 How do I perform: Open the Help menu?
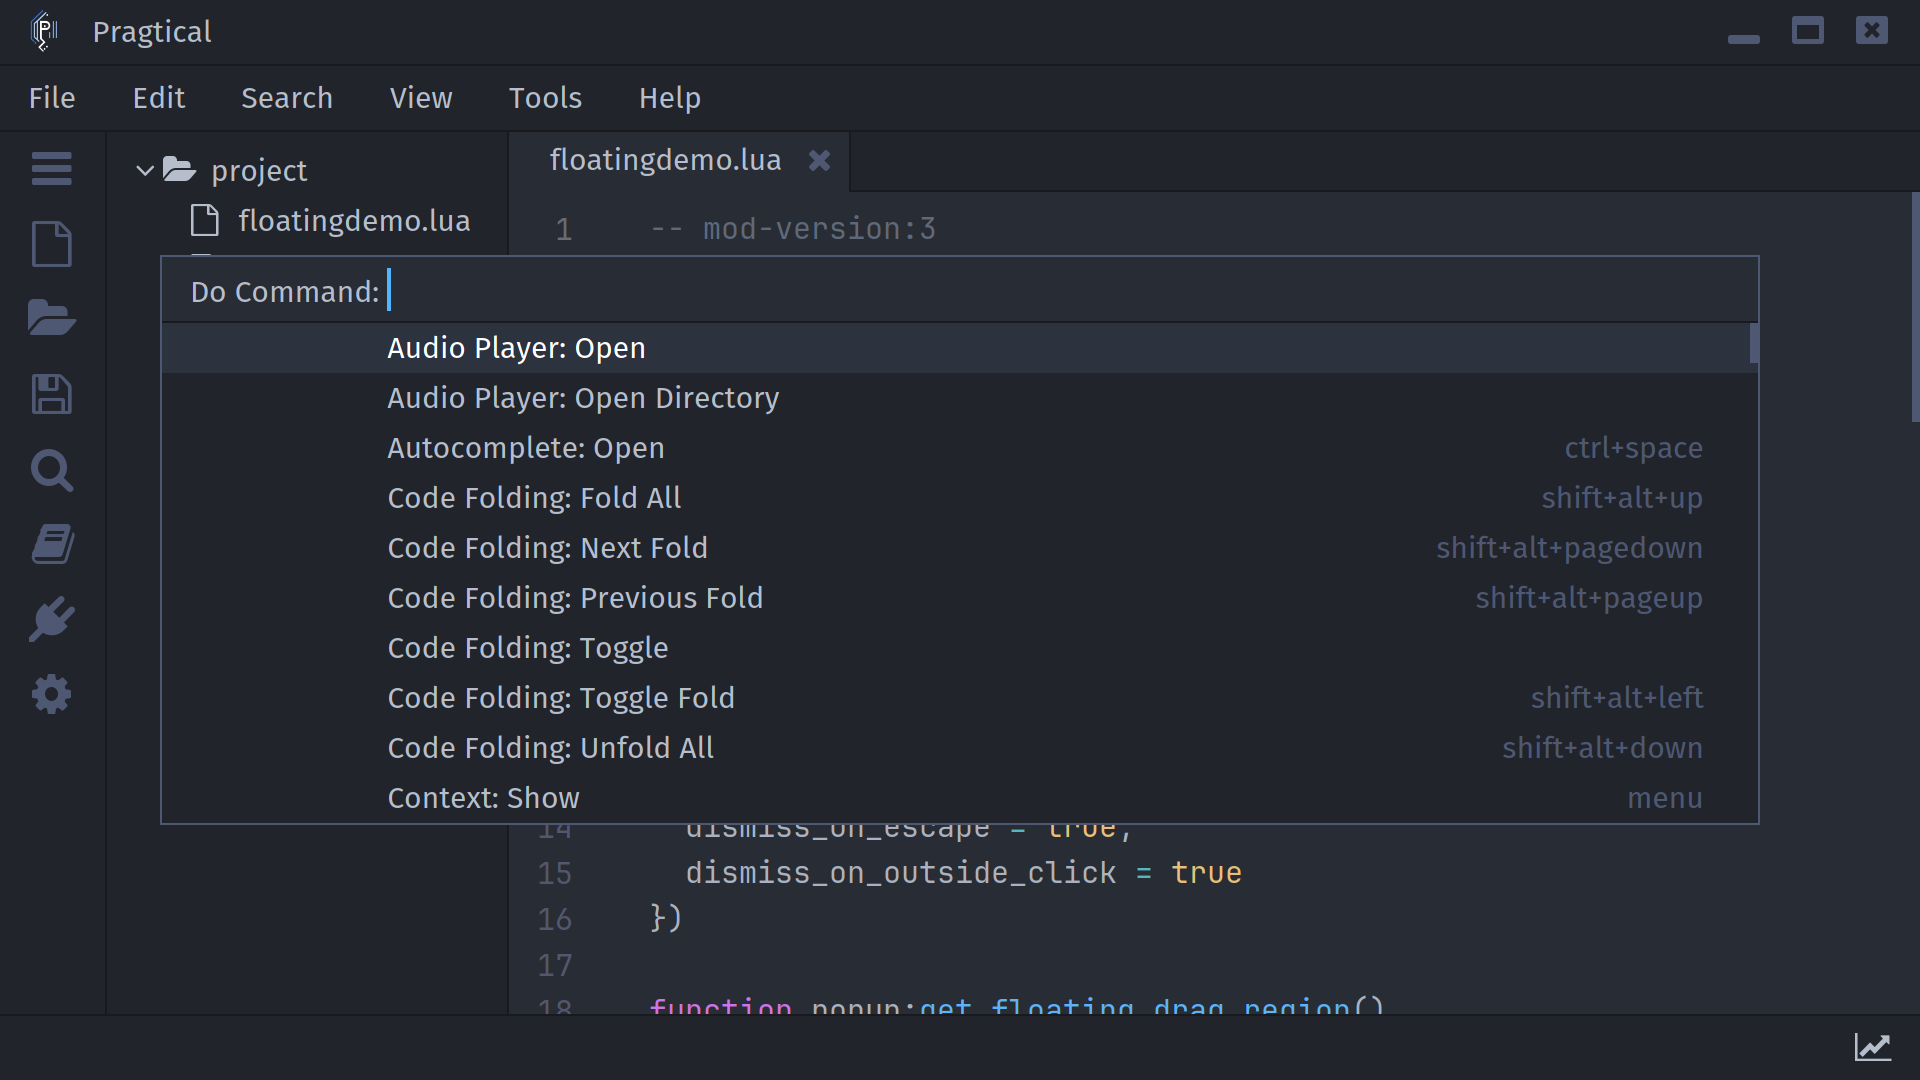pos(670,98)
